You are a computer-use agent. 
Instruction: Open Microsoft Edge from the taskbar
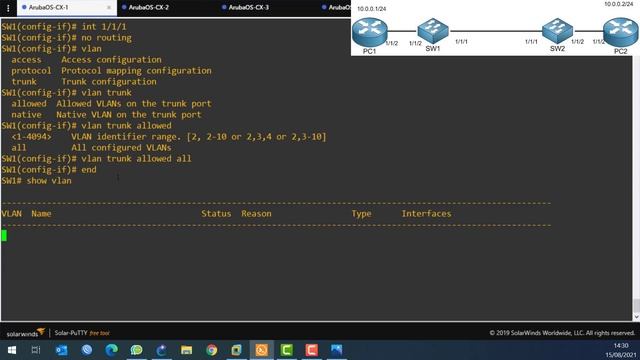(111, 350)
